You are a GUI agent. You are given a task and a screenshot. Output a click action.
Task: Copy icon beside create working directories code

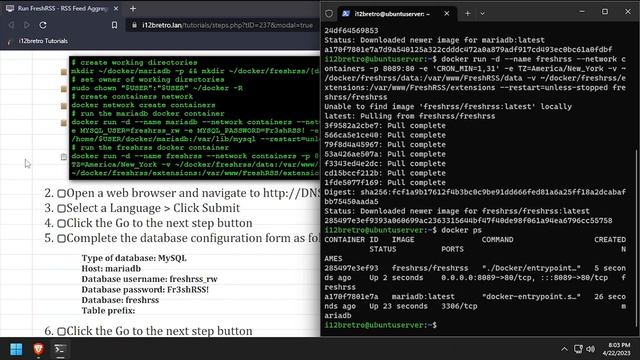click(64, 72)
